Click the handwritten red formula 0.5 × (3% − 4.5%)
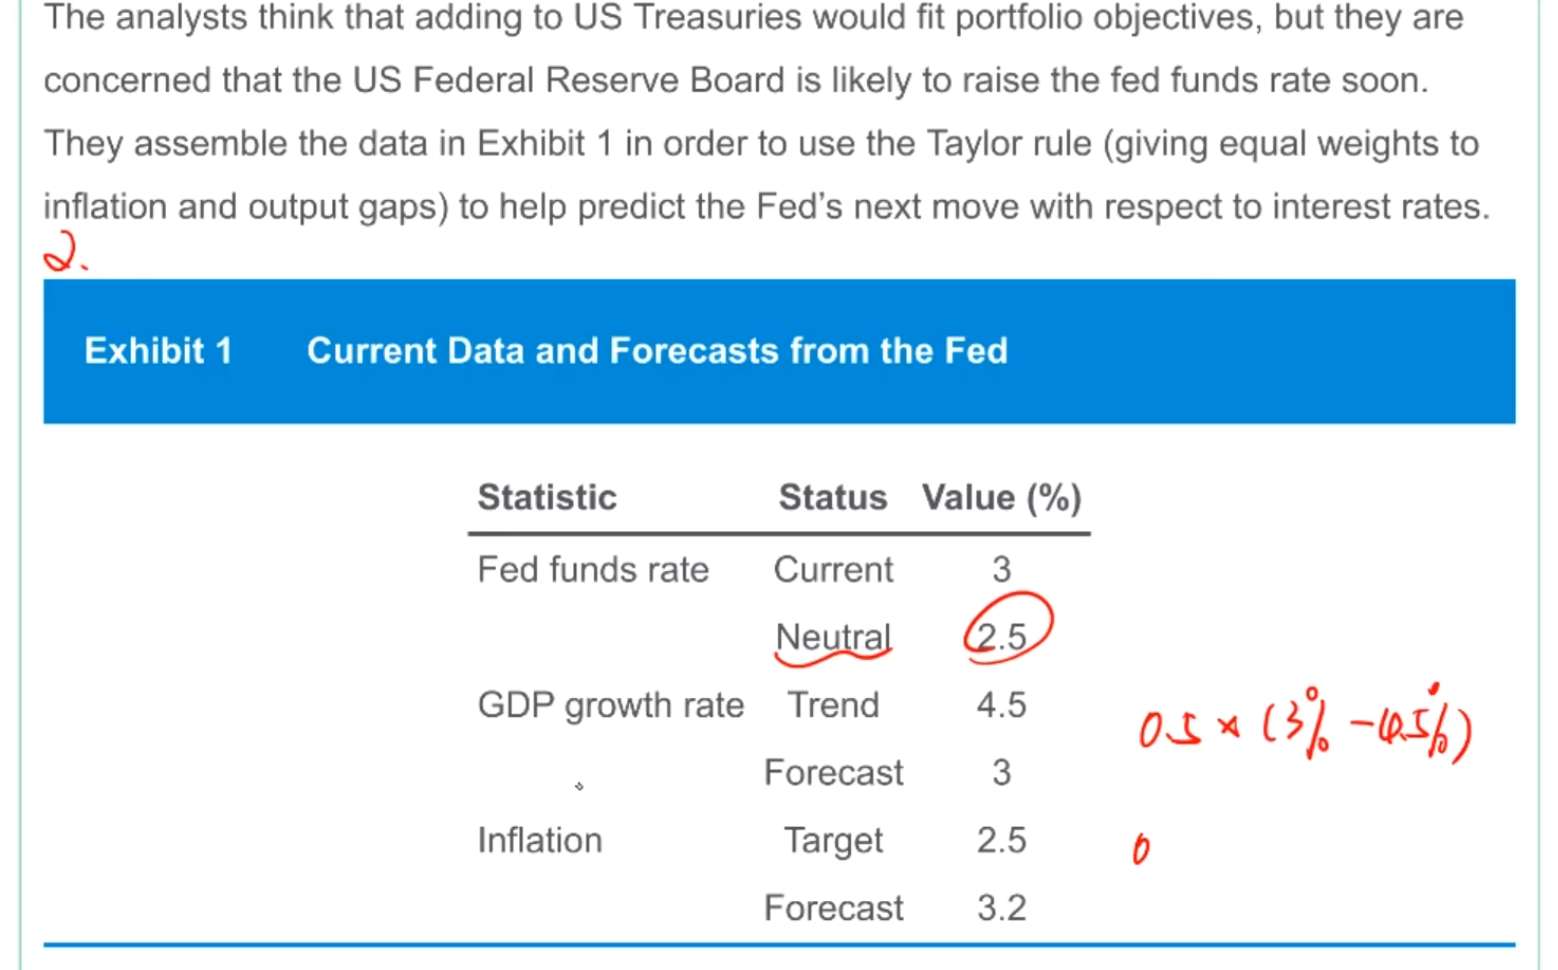Image resolution: width=1558 pixels, height=970 pixels. point(1304,728)
